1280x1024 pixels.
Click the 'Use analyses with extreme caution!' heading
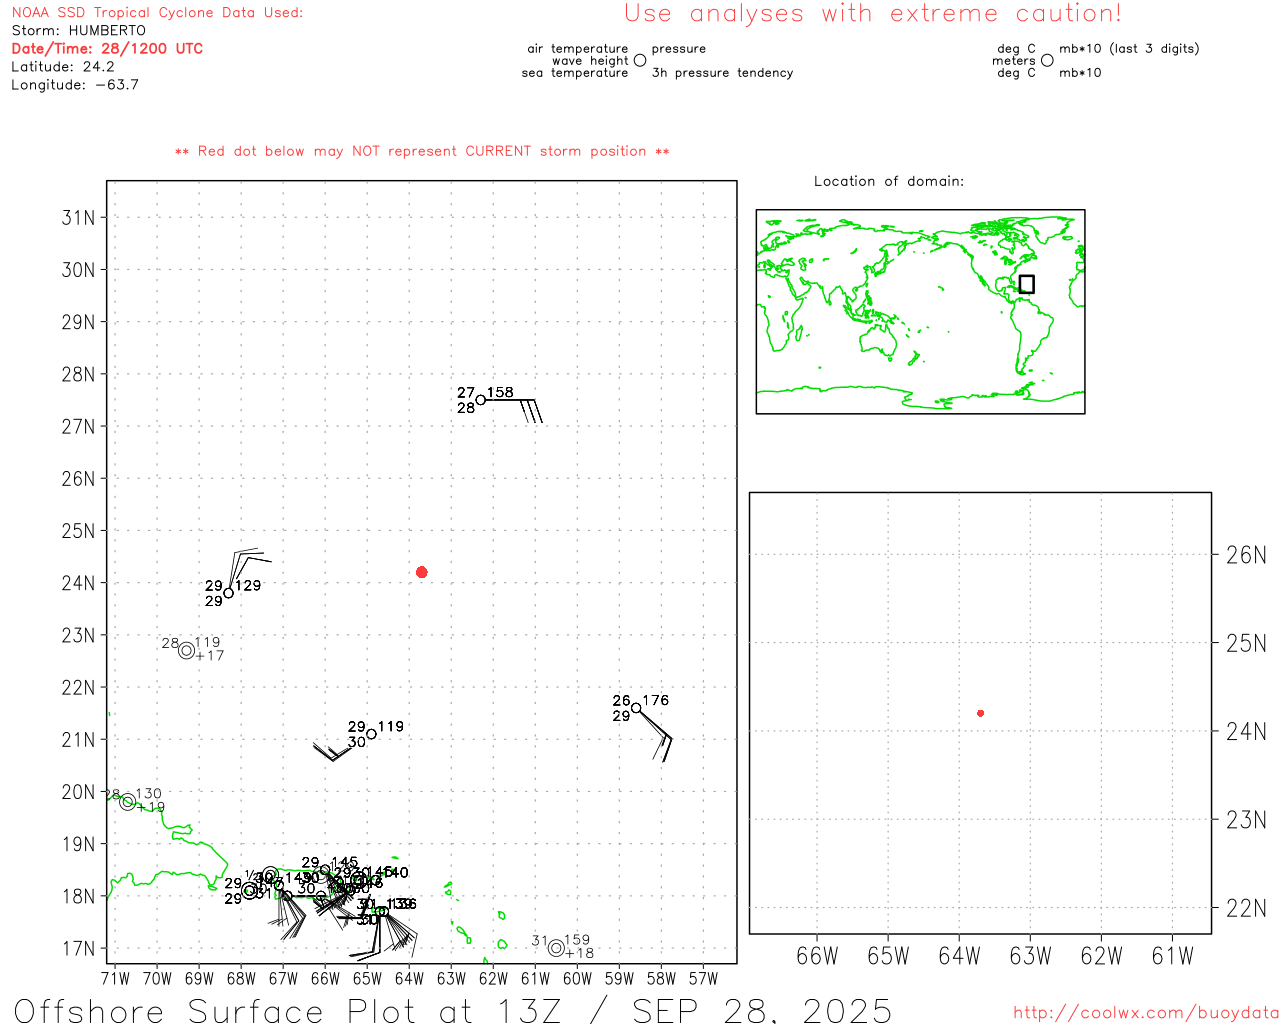tap(873, 13)
